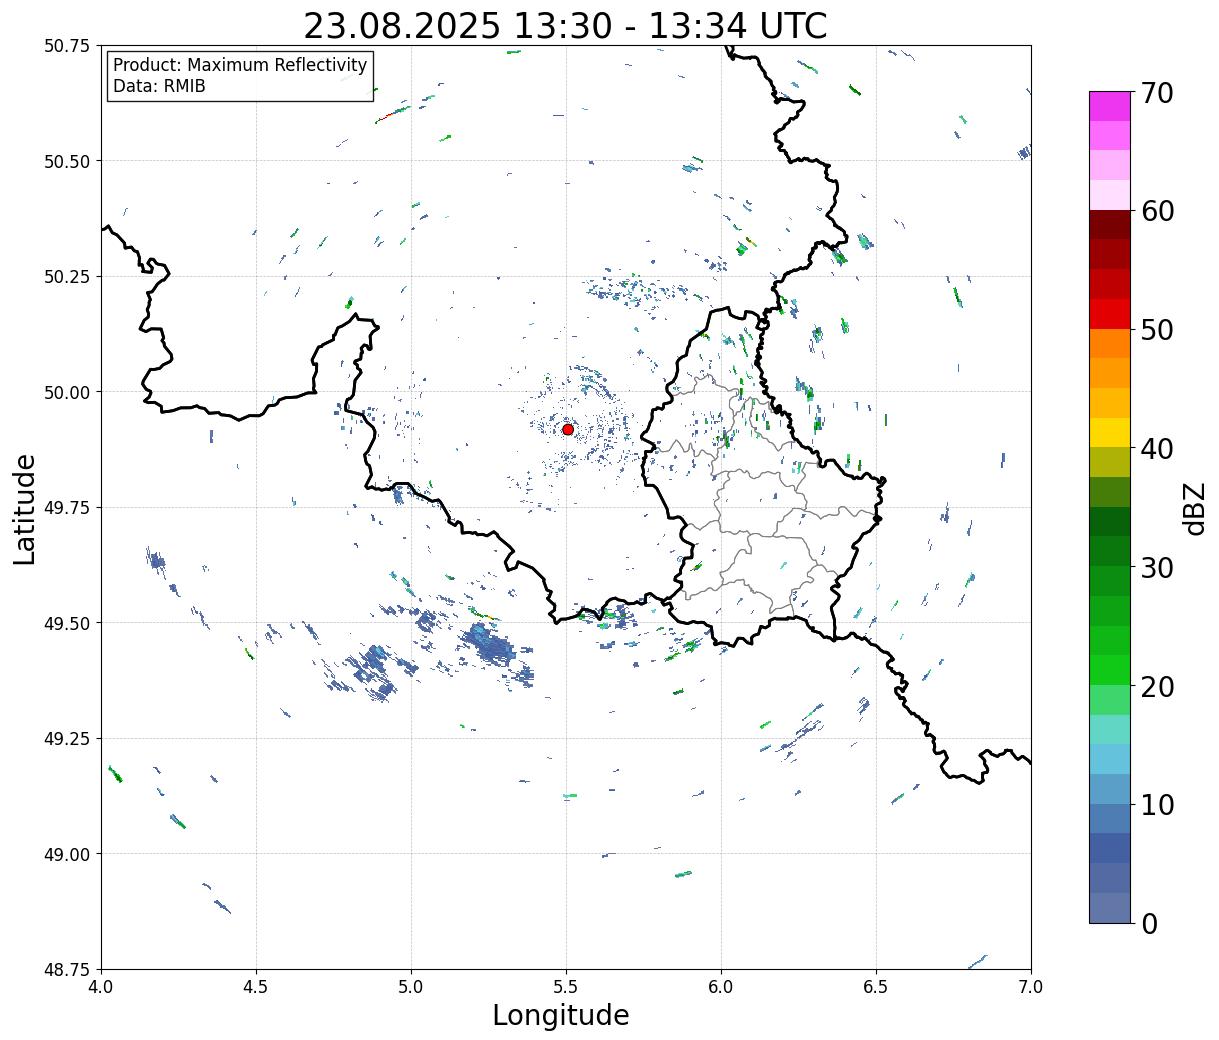
Task: Click the "Data: RMIB" label
Action: [159, 86]
